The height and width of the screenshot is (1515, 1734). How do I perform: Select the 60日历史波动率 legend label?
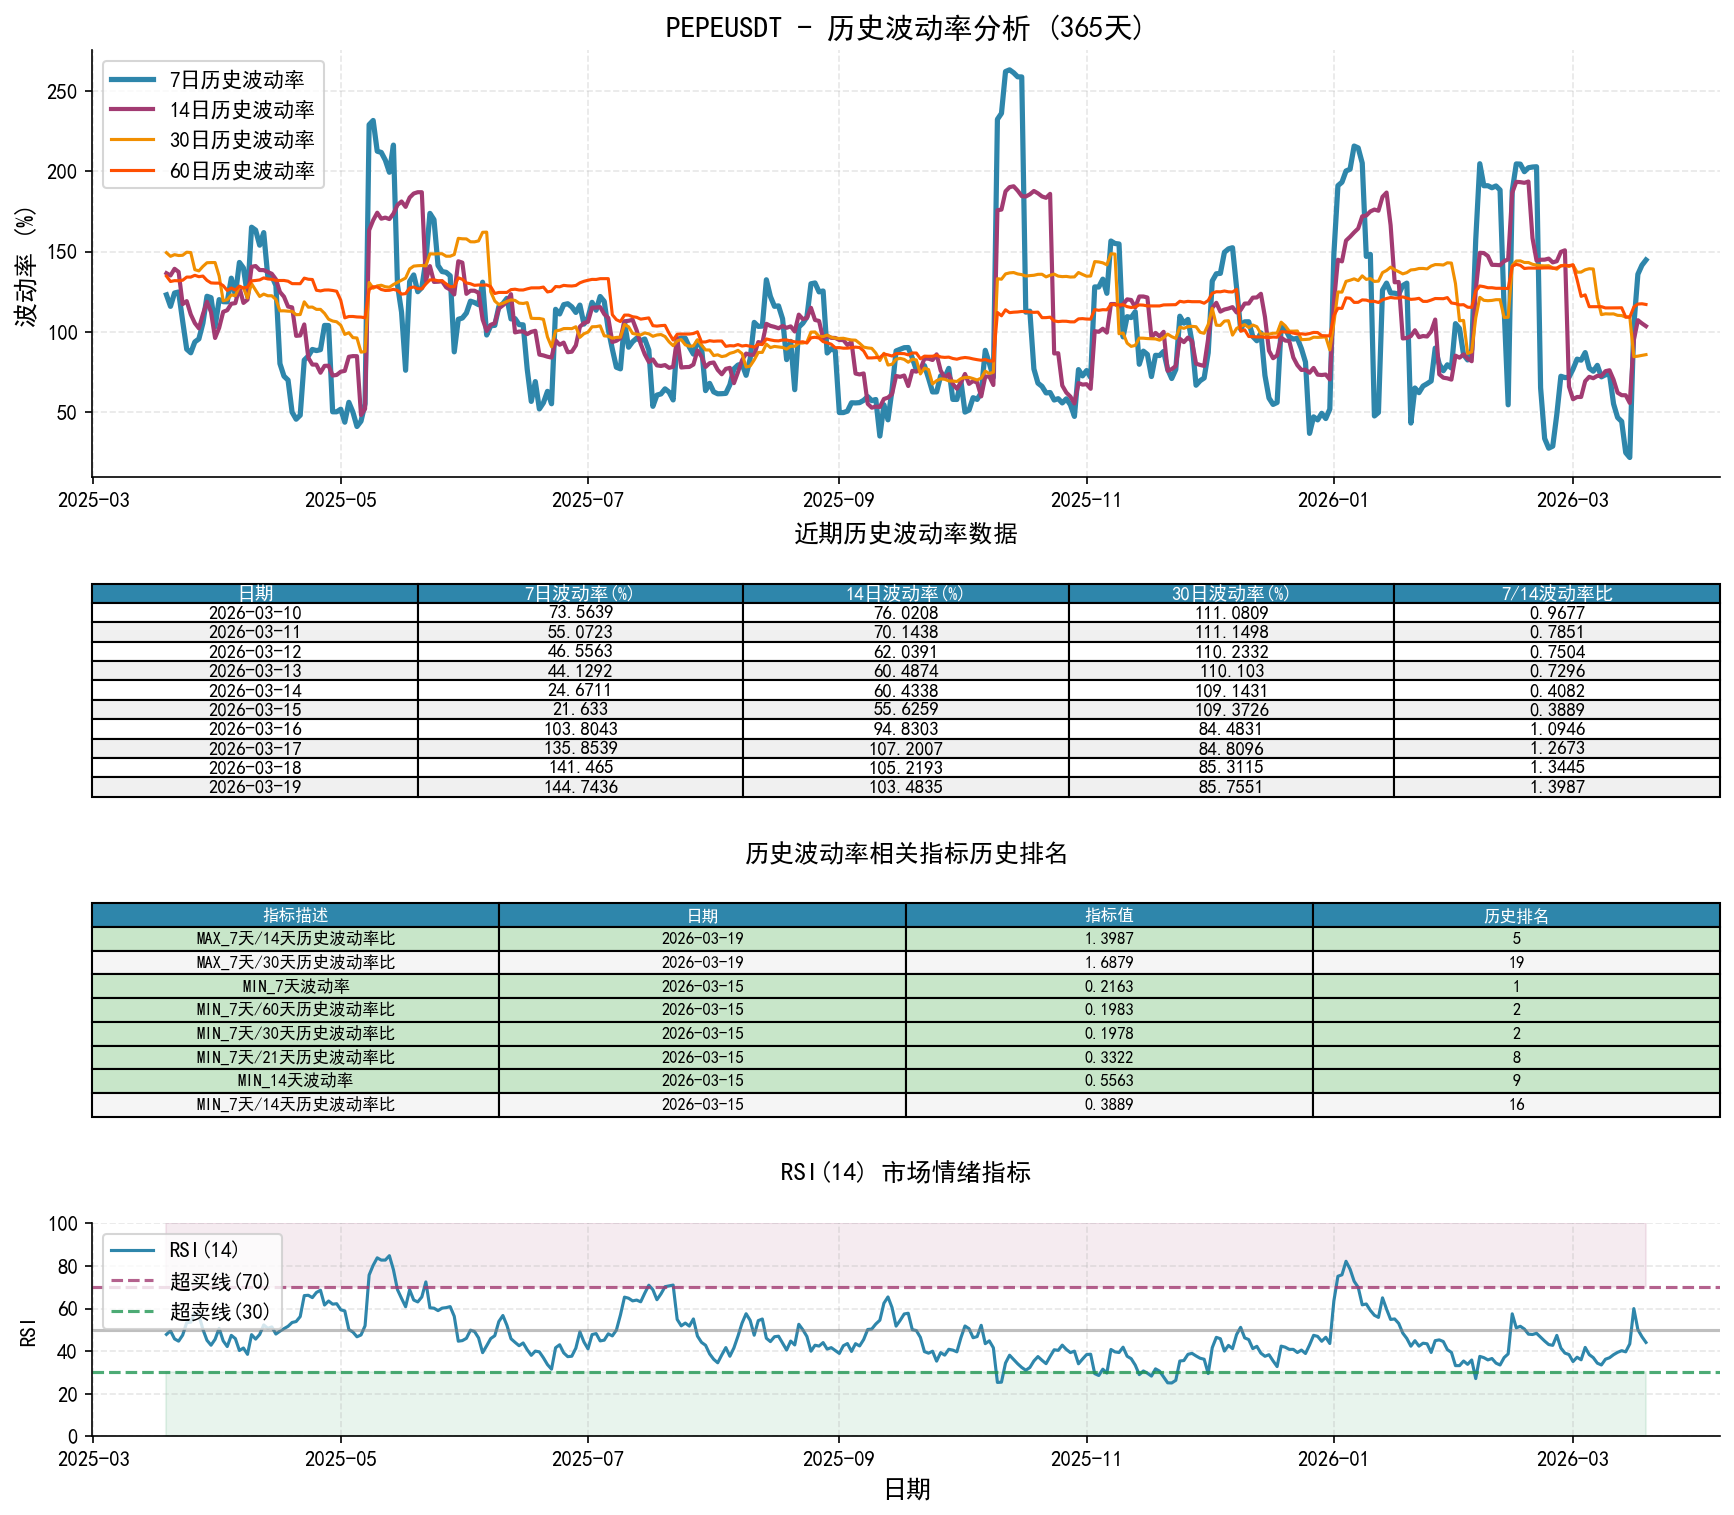pos(241,171)
